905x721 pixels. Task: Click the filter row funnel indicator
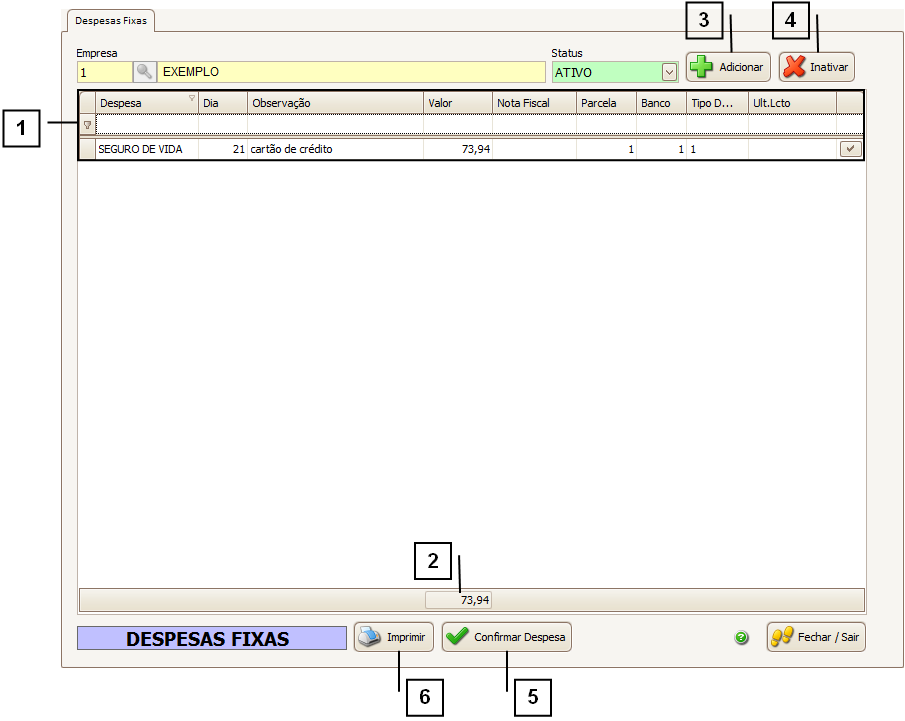[x=87, y=125]
